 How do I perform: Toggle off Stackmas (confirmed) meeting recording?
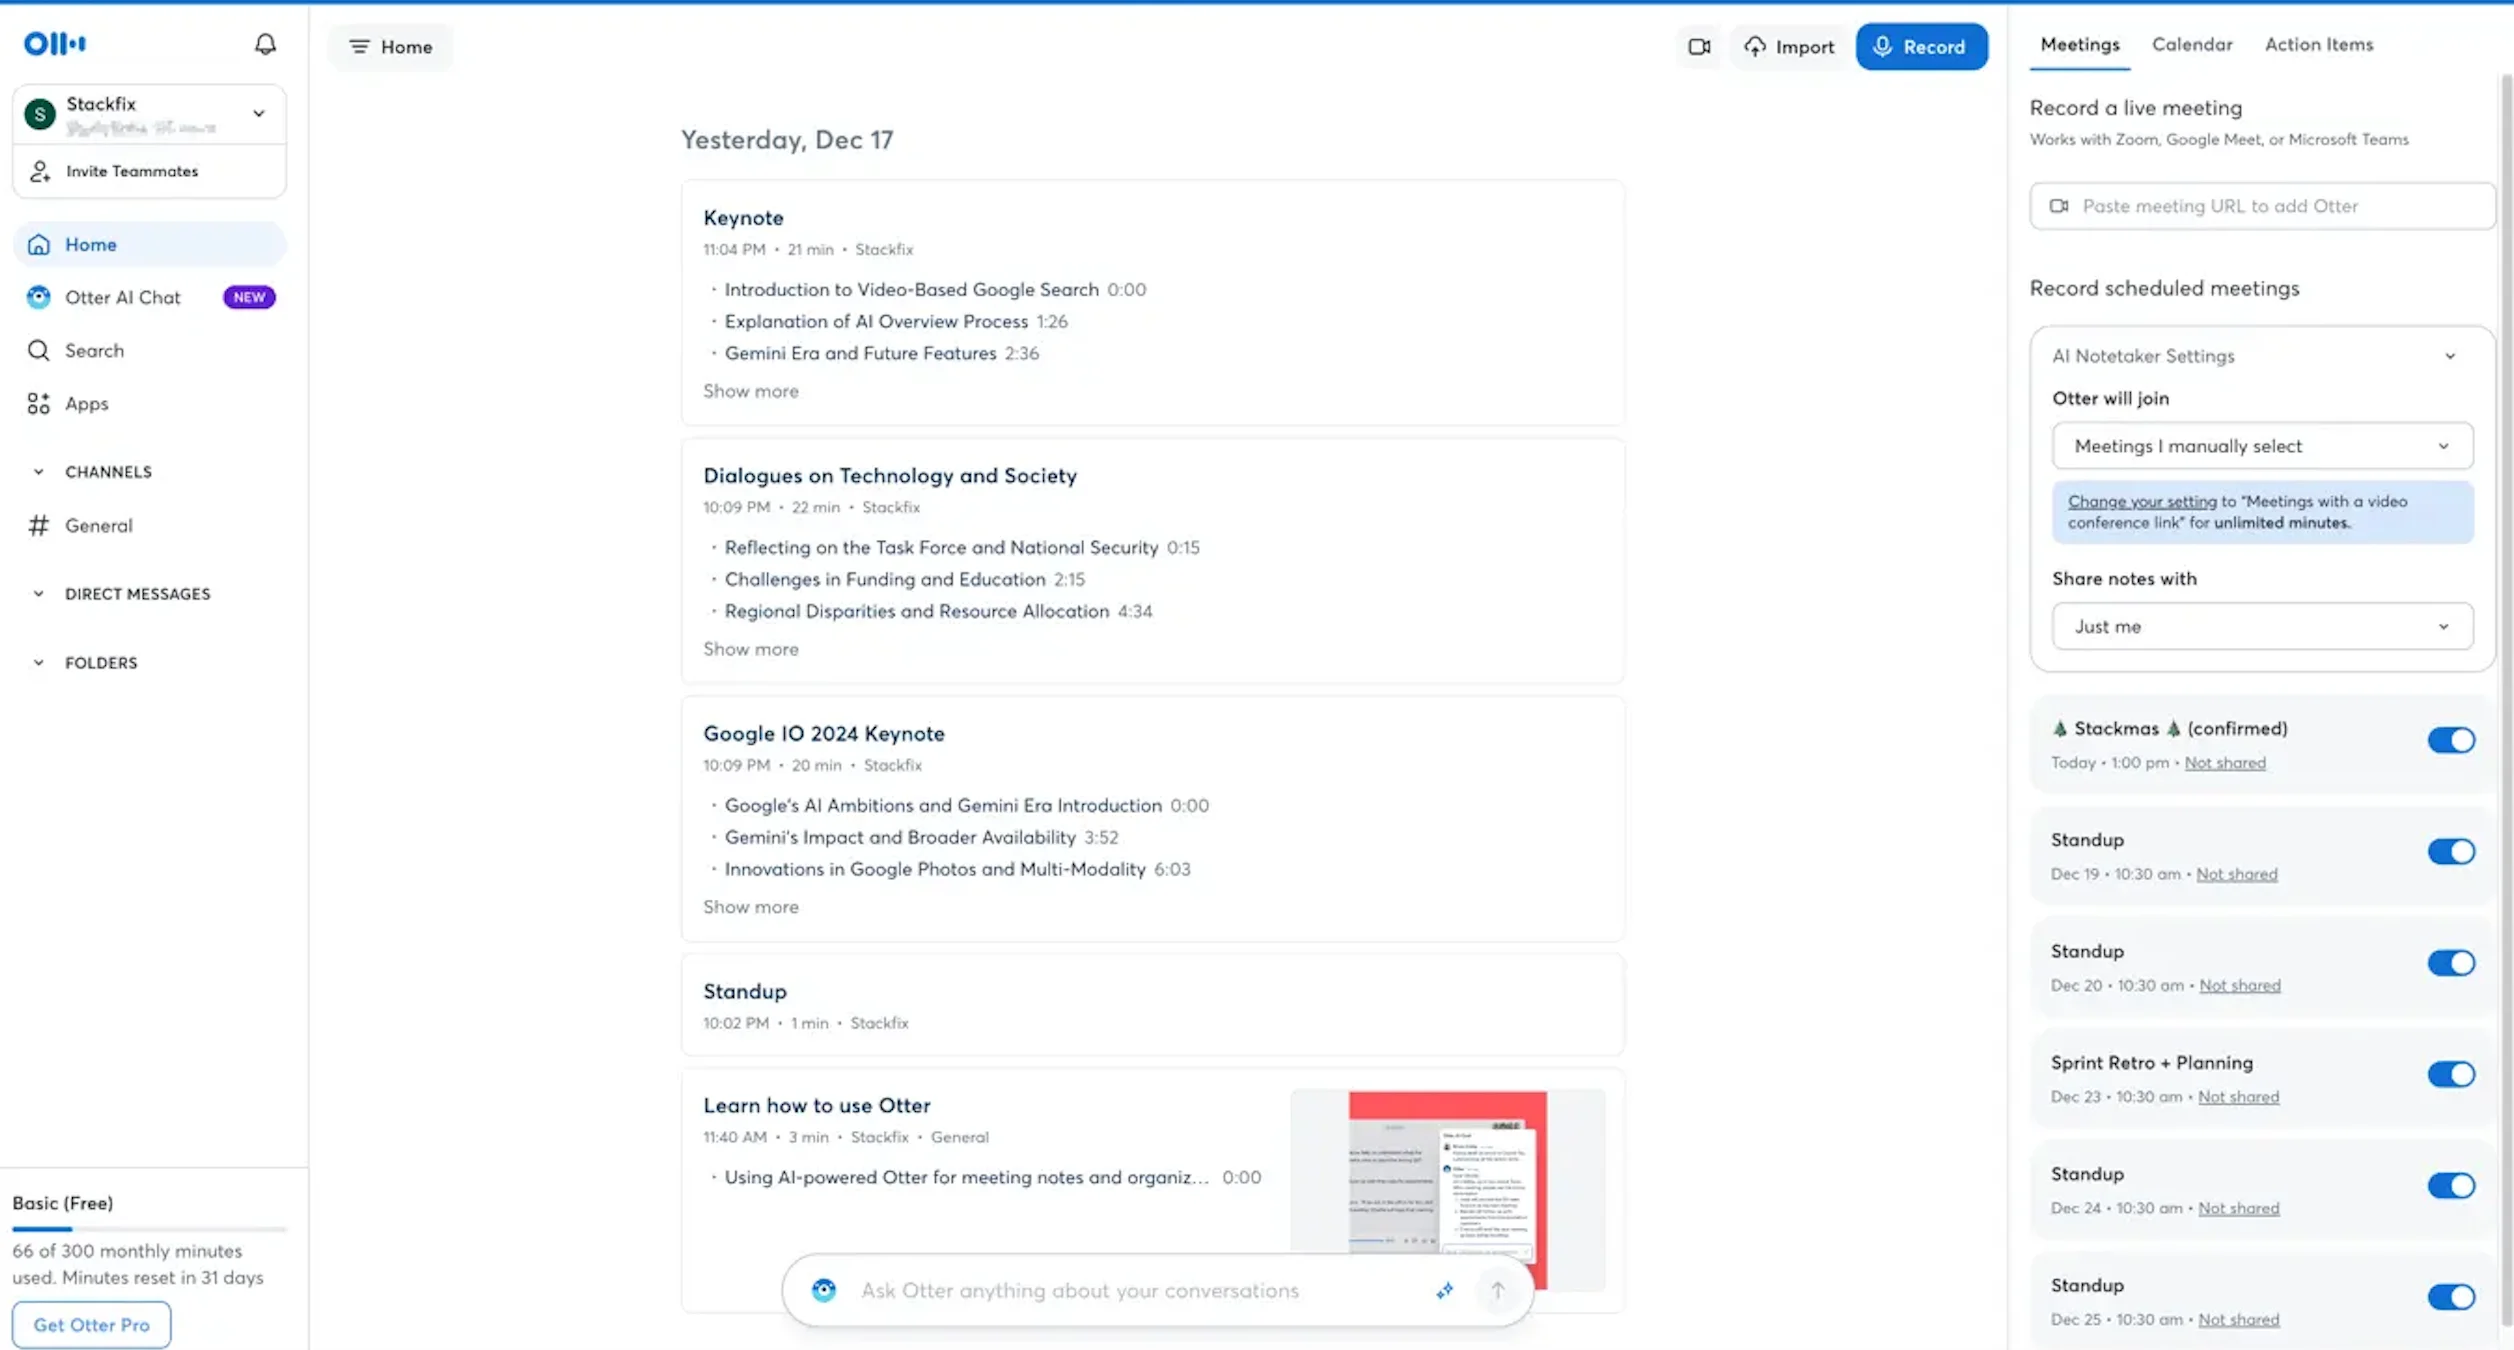click(2451, 740)
